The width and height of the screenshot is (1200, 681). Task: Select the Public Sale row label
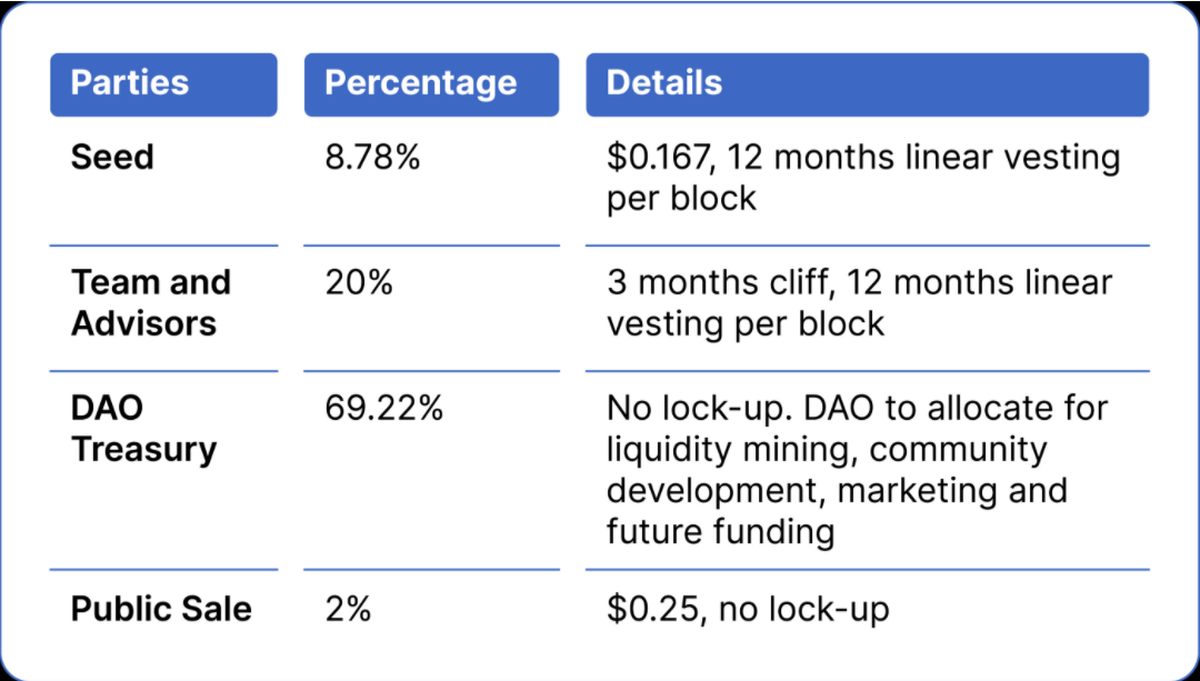[x=161, y=609]
